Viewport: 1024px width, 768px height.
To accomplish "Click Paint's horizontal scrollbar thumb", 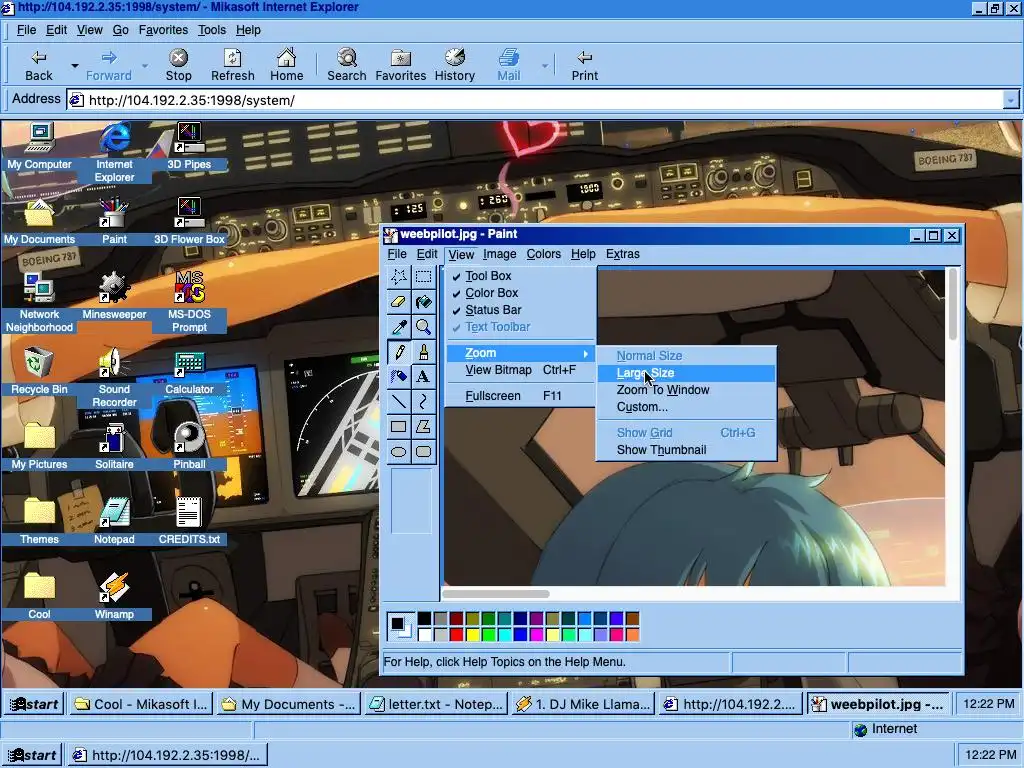I will (496, 594).
